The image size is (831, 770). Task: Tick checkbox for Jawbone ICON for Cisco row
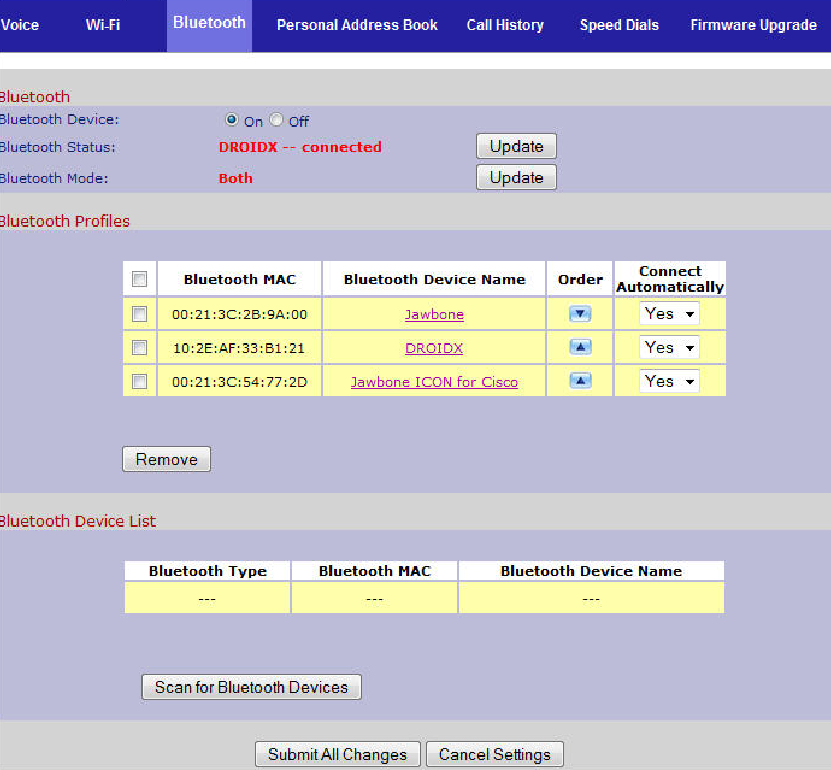coord(140,381)
